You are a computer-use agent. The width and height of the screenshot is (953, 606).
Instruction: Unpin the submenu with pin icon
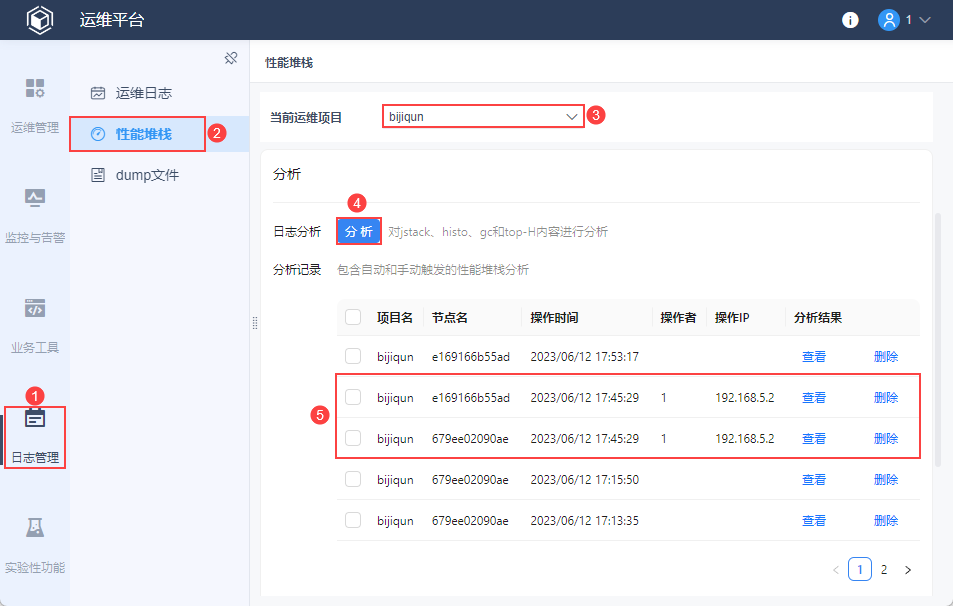point(231,58)
